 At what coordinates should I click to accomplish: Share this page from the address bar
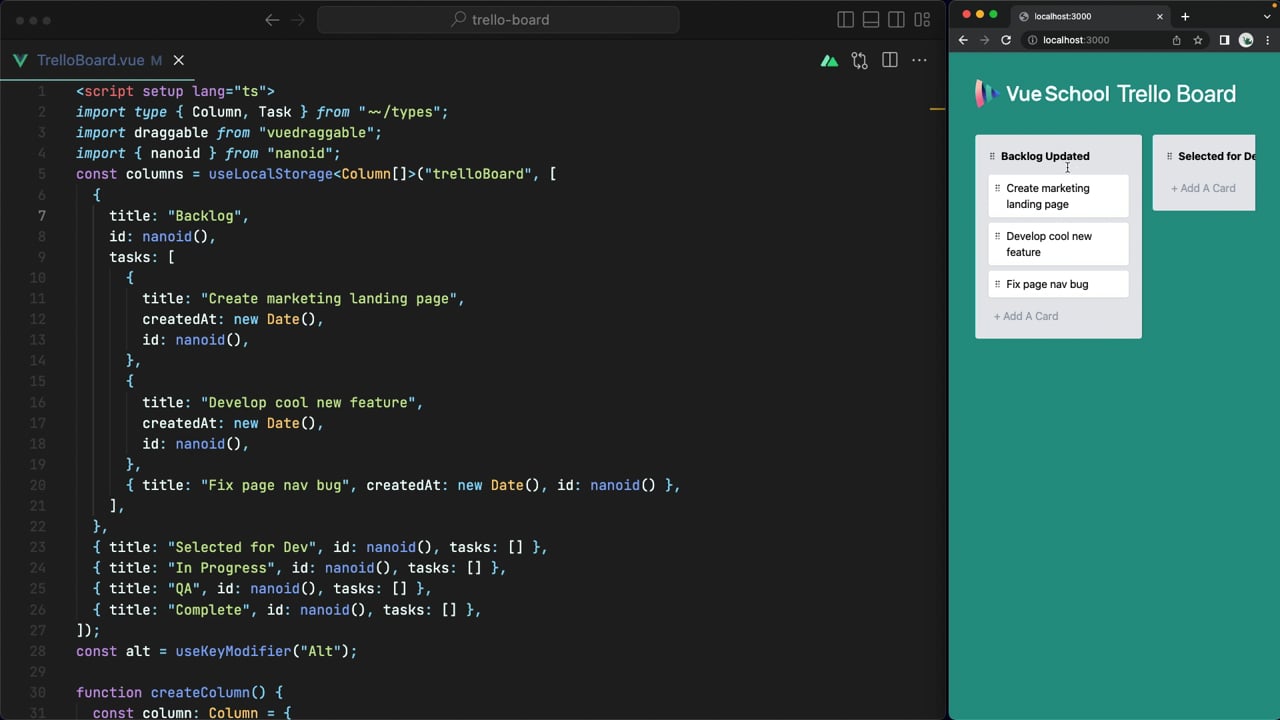(x=1176, y=40)
